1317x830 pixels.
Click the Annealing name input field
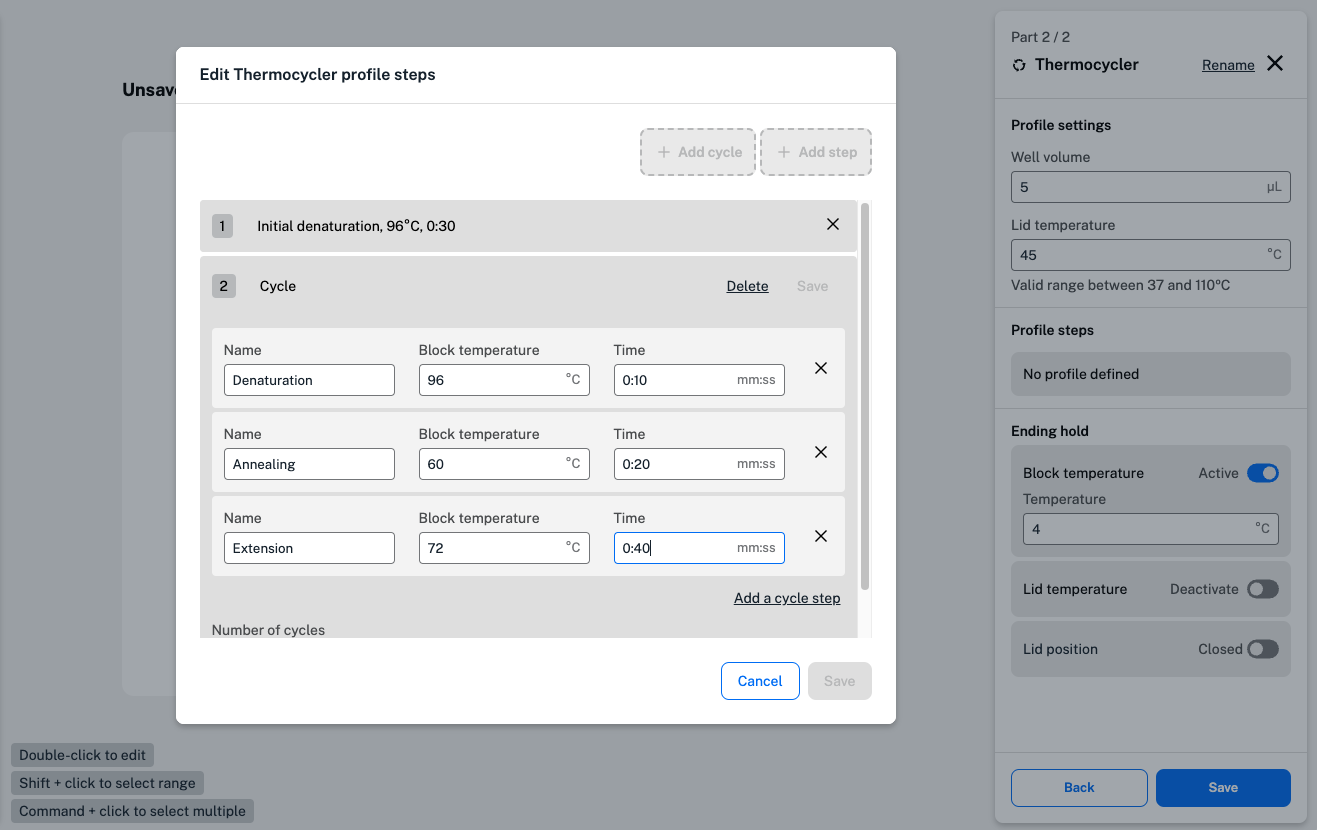(x=309, y=464)
